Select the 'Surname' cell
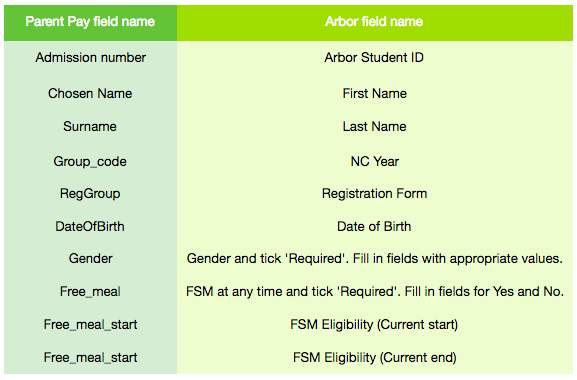This screenshot has height=380, width=577. pyautogui.click(x=90, y=127)
